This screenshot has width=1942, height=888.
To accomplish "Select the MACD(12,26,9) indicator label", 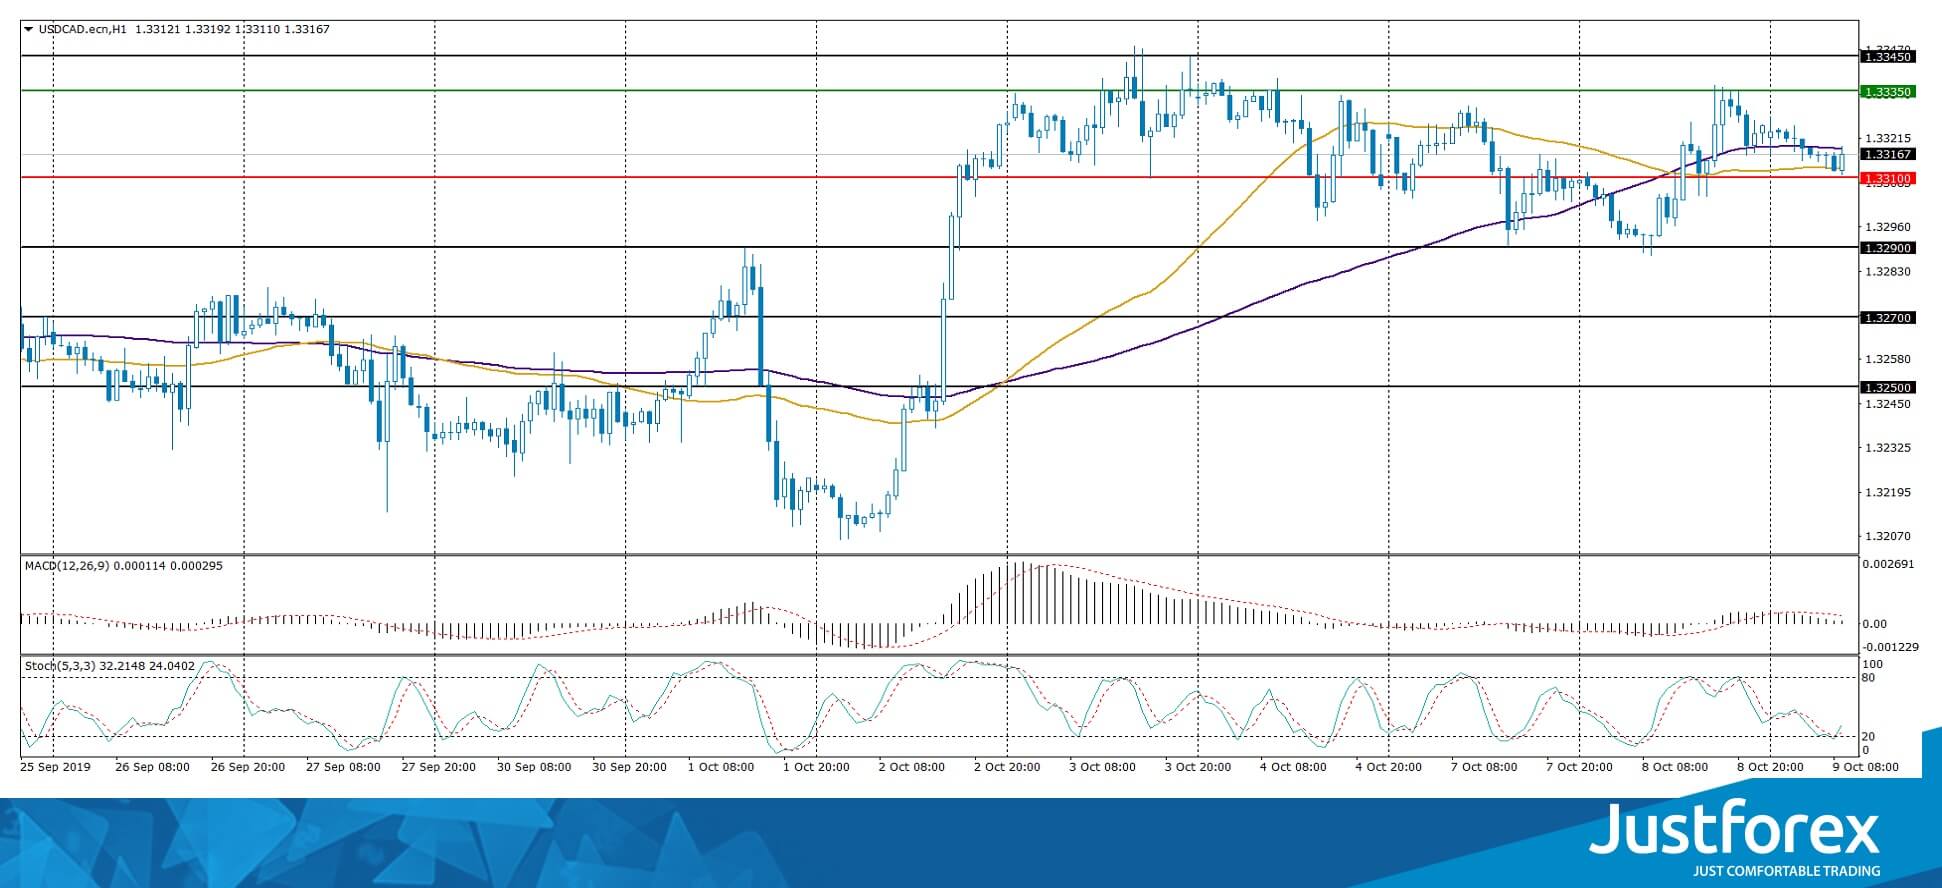I will click(66, 566).
